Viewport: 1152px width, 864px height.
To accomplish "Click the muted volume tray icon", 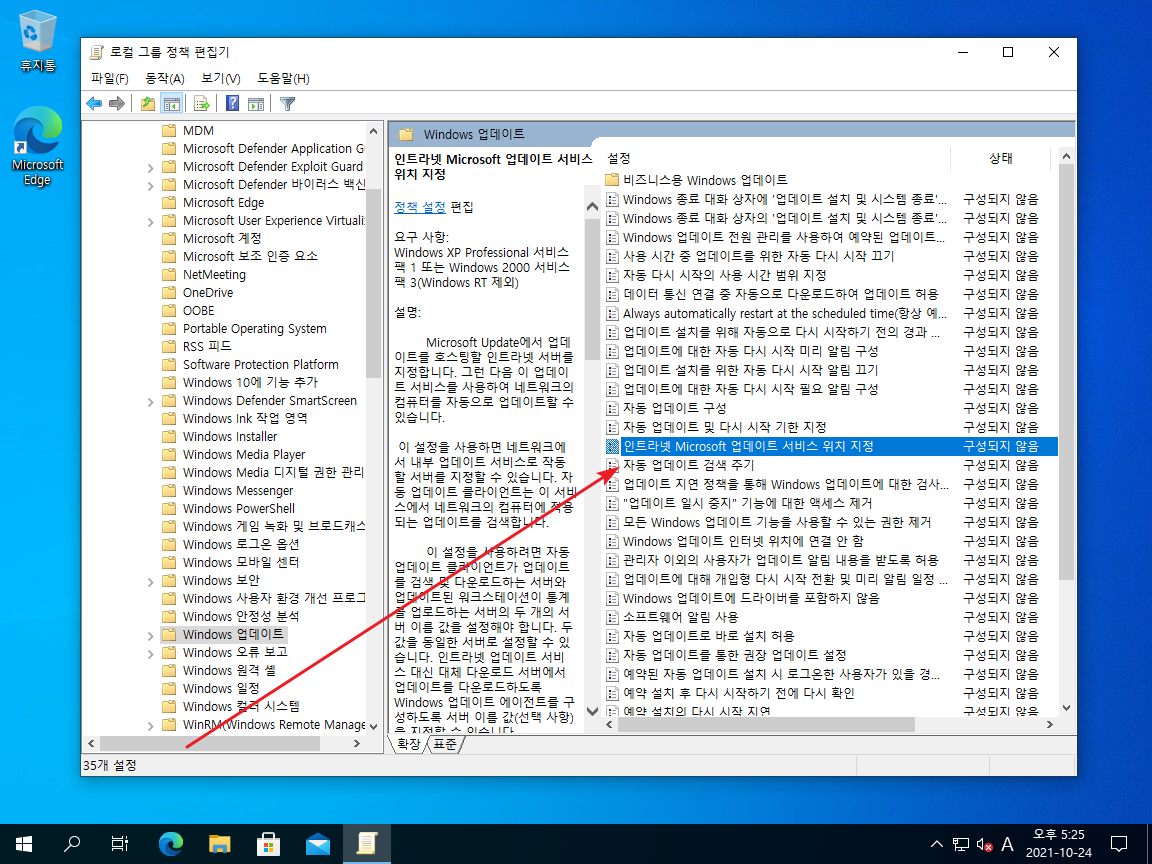I will point(984,845).
